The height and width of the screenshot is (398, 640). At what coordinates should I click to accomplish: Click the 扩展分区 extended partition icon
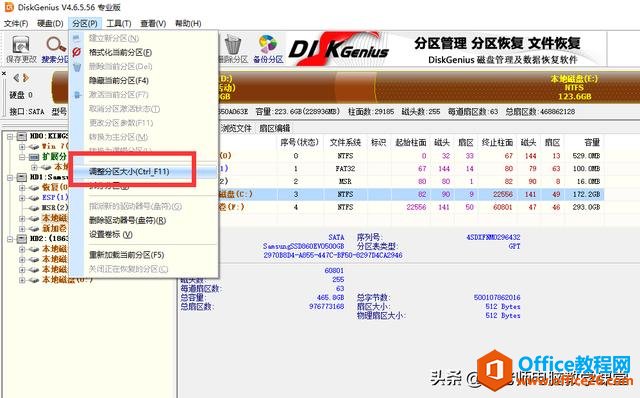pos(34,157)
